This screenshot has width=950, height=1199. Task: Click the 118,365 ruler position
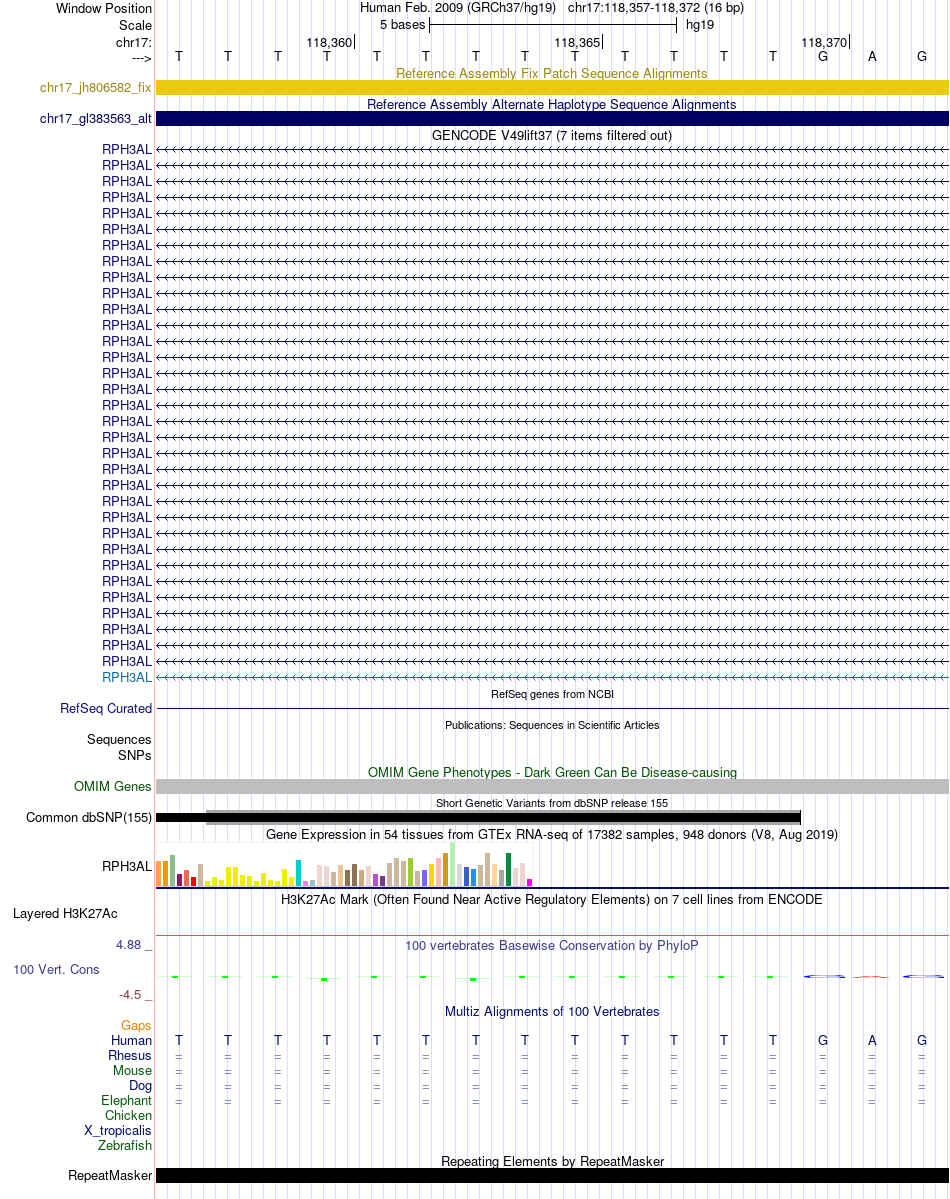coord(577,43)
